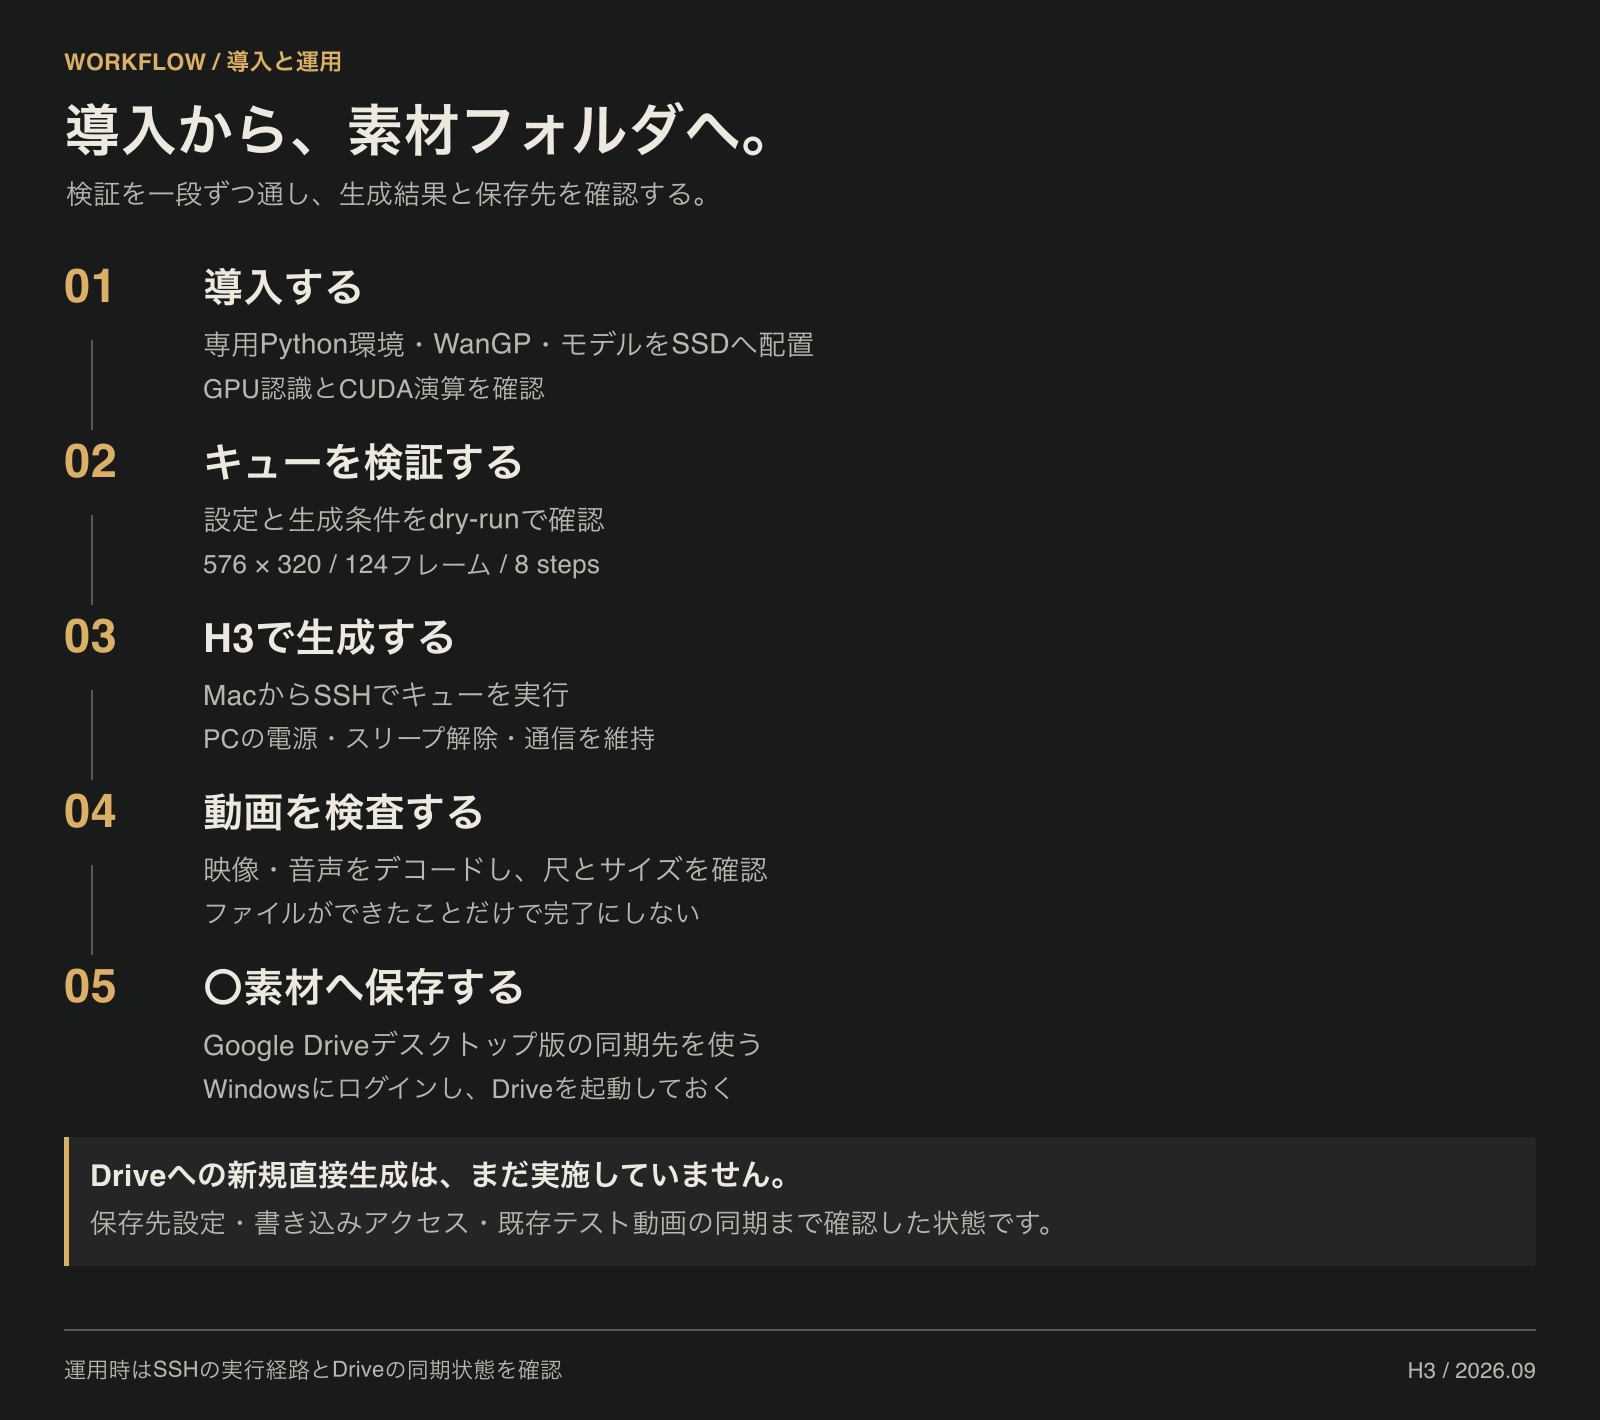
Task: Click the heading '導入する'
Action: [x=283, y=287]
